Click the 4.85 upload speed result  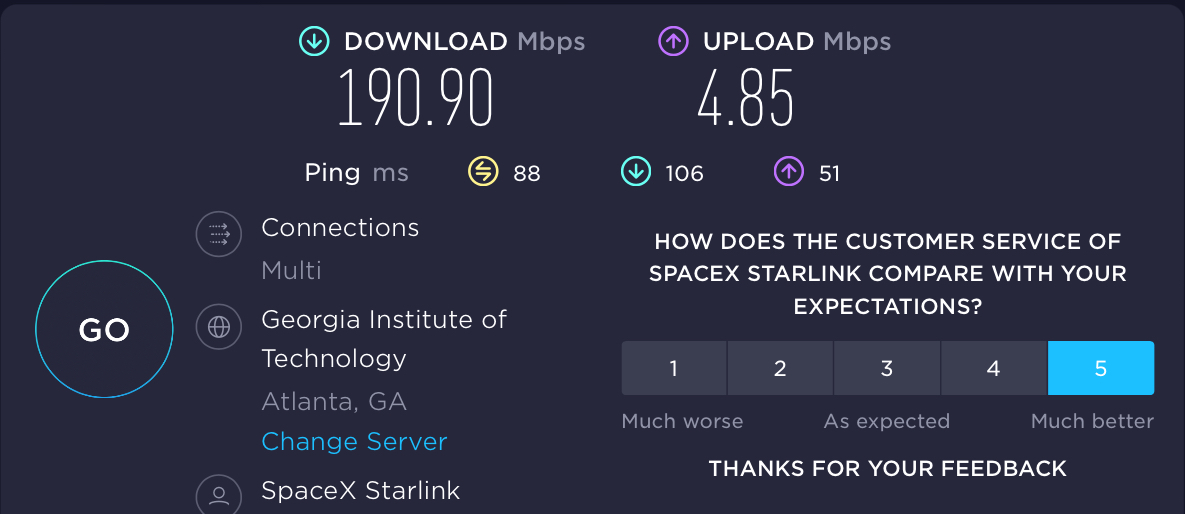[746, 98]
